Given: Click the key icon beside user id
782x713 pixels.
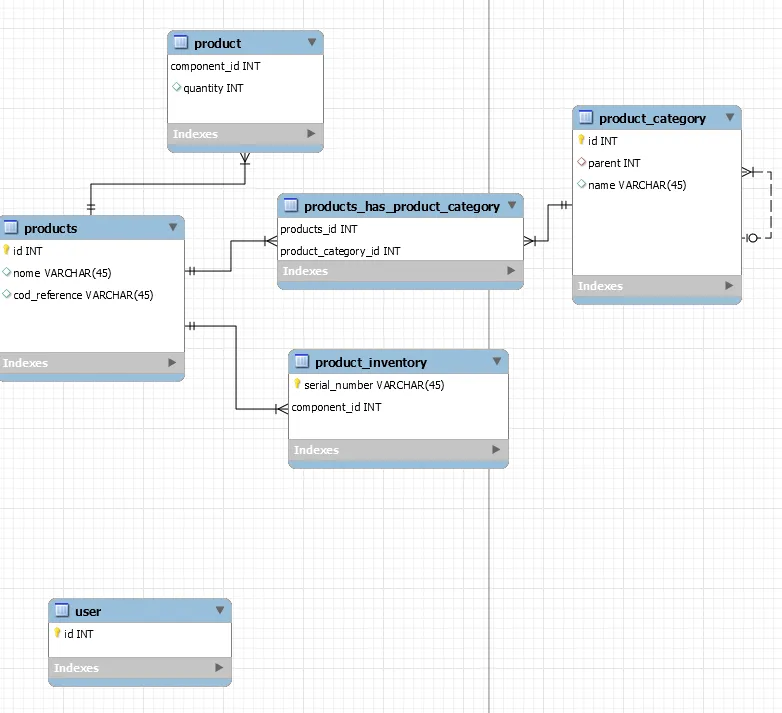Looking at the screenshot, I should pyautogui.click(x=57, y=634).
